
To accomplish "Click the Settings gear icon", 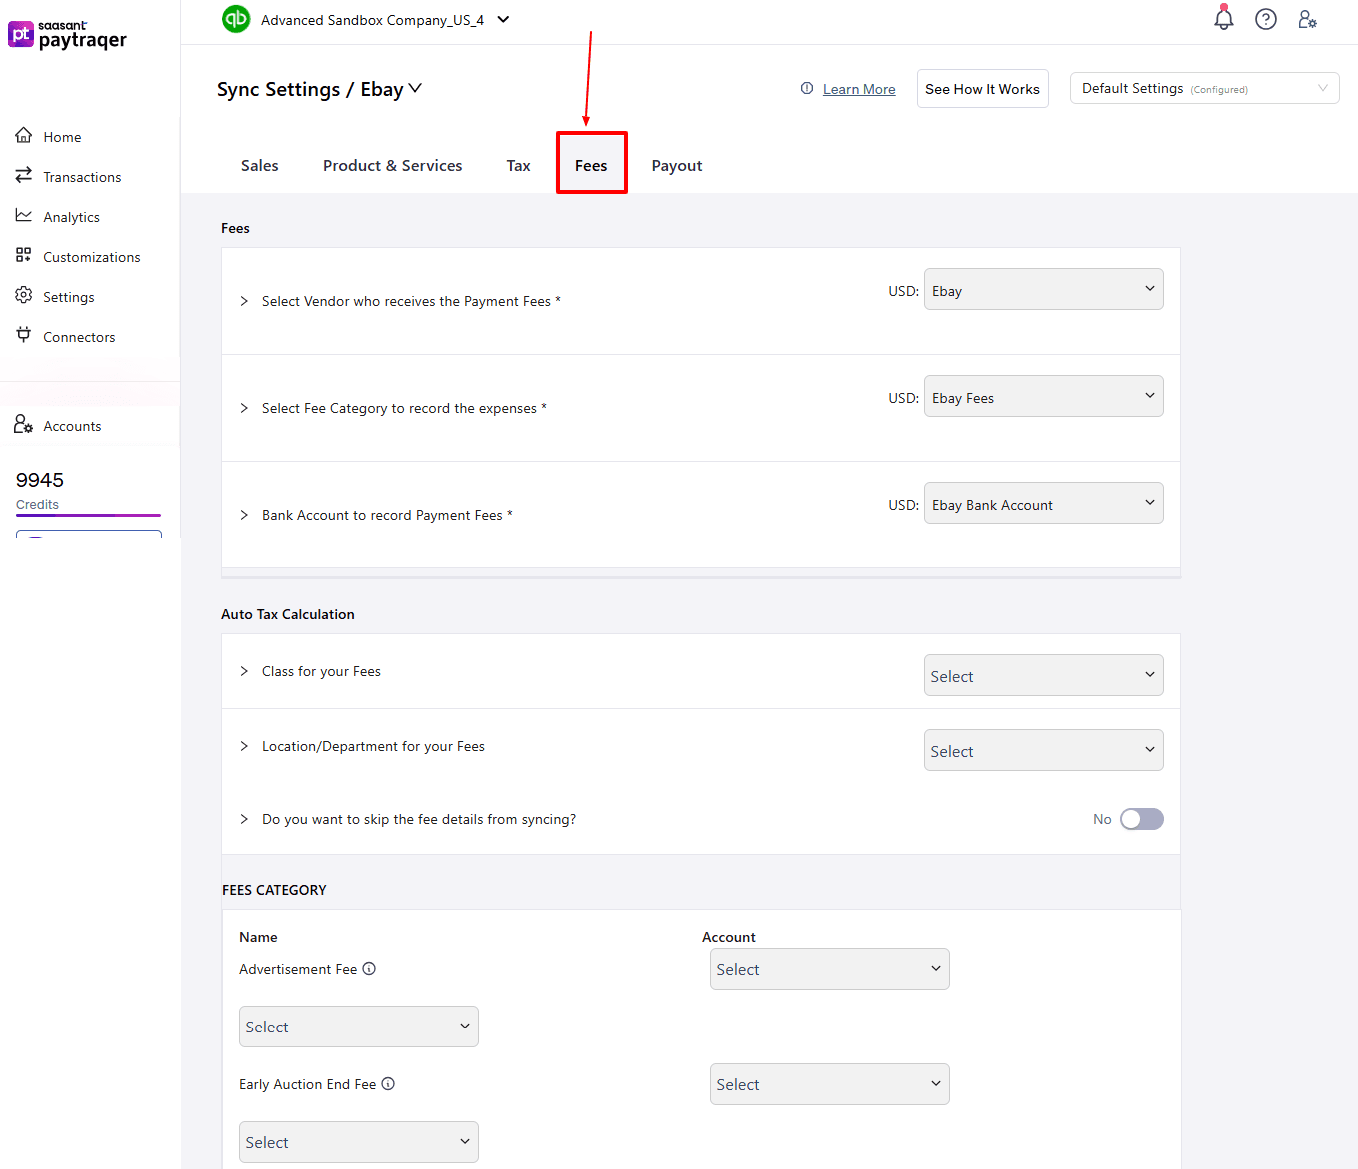I will pos(24,295).
